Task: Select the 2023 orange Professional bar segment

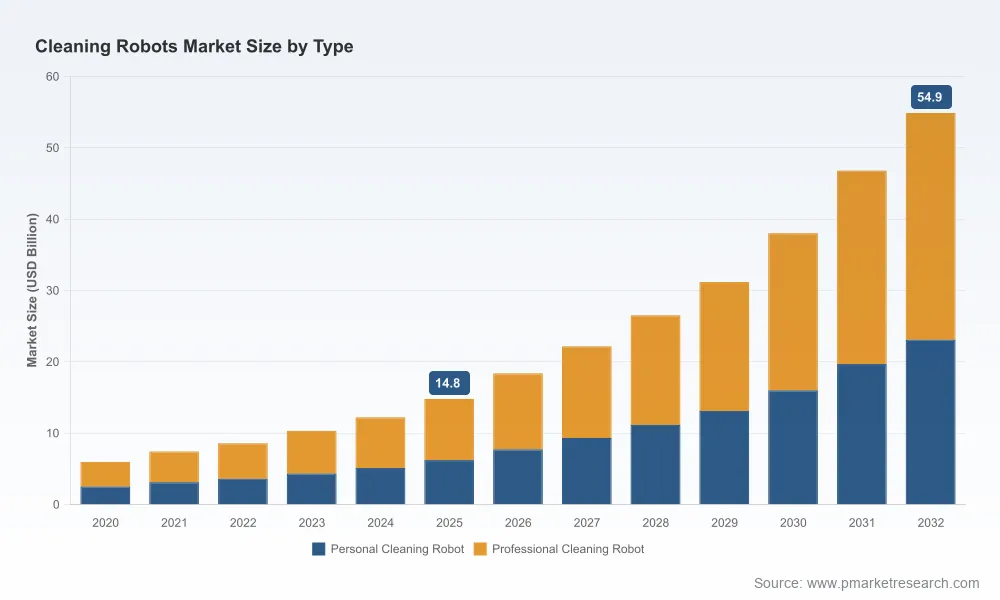Action: [x=311, y=452]
